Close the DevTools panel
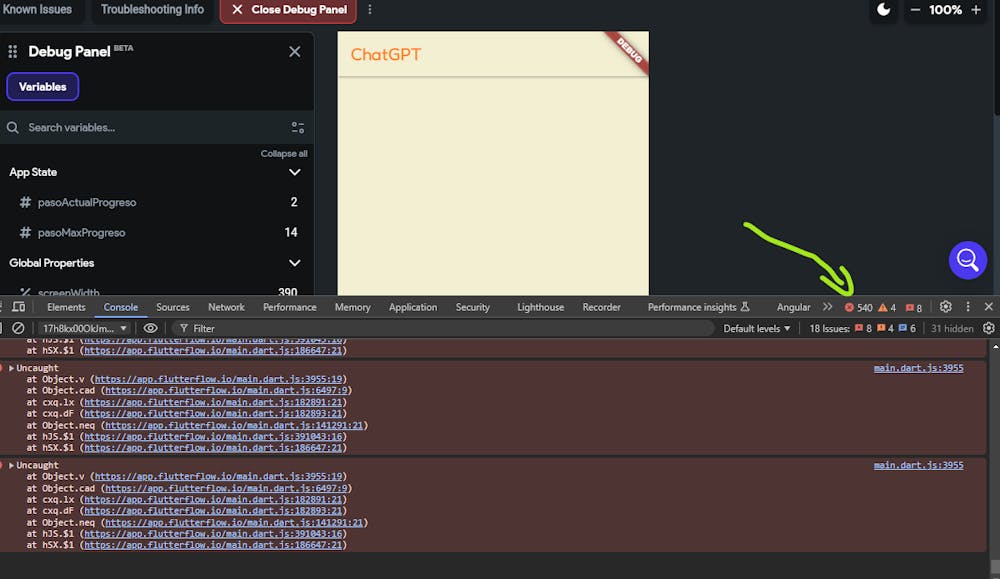The image size is (1000, 579). coord(989,307)
